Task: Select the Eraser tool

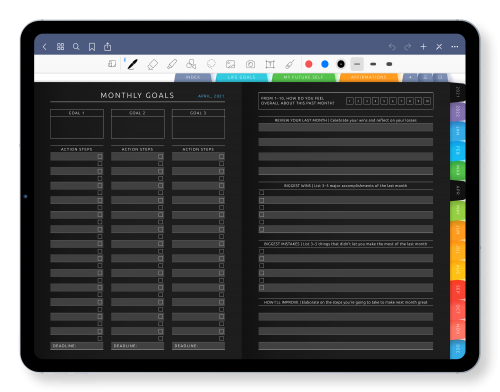Action: 152,64
